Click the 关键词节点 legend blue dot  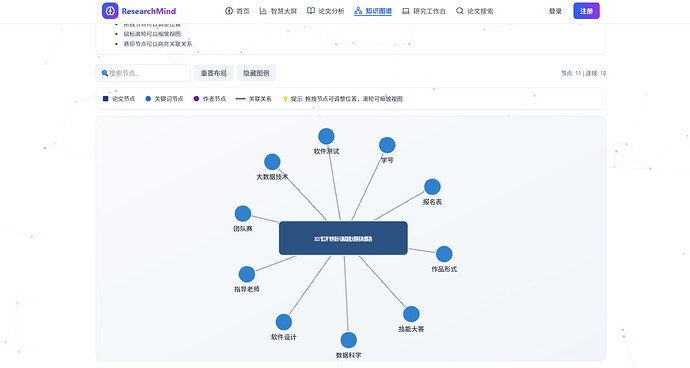coord(148,99)
